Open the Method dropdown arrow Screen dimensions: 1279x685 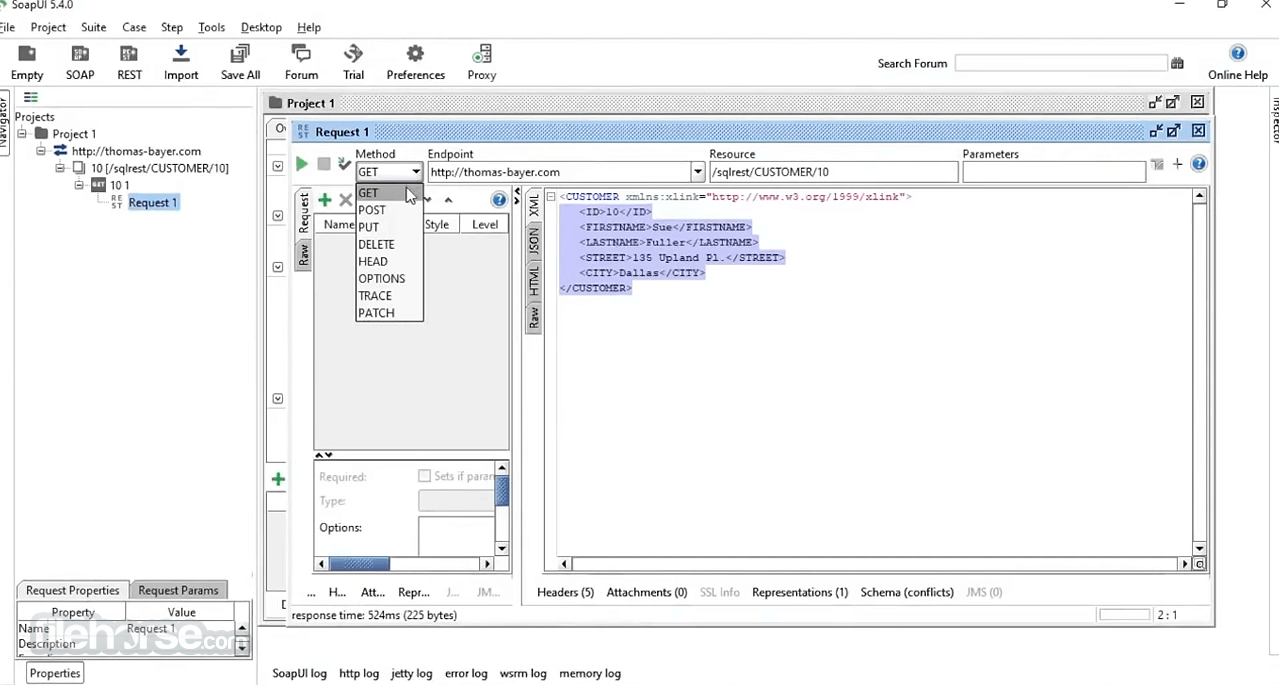pos(416,172)
